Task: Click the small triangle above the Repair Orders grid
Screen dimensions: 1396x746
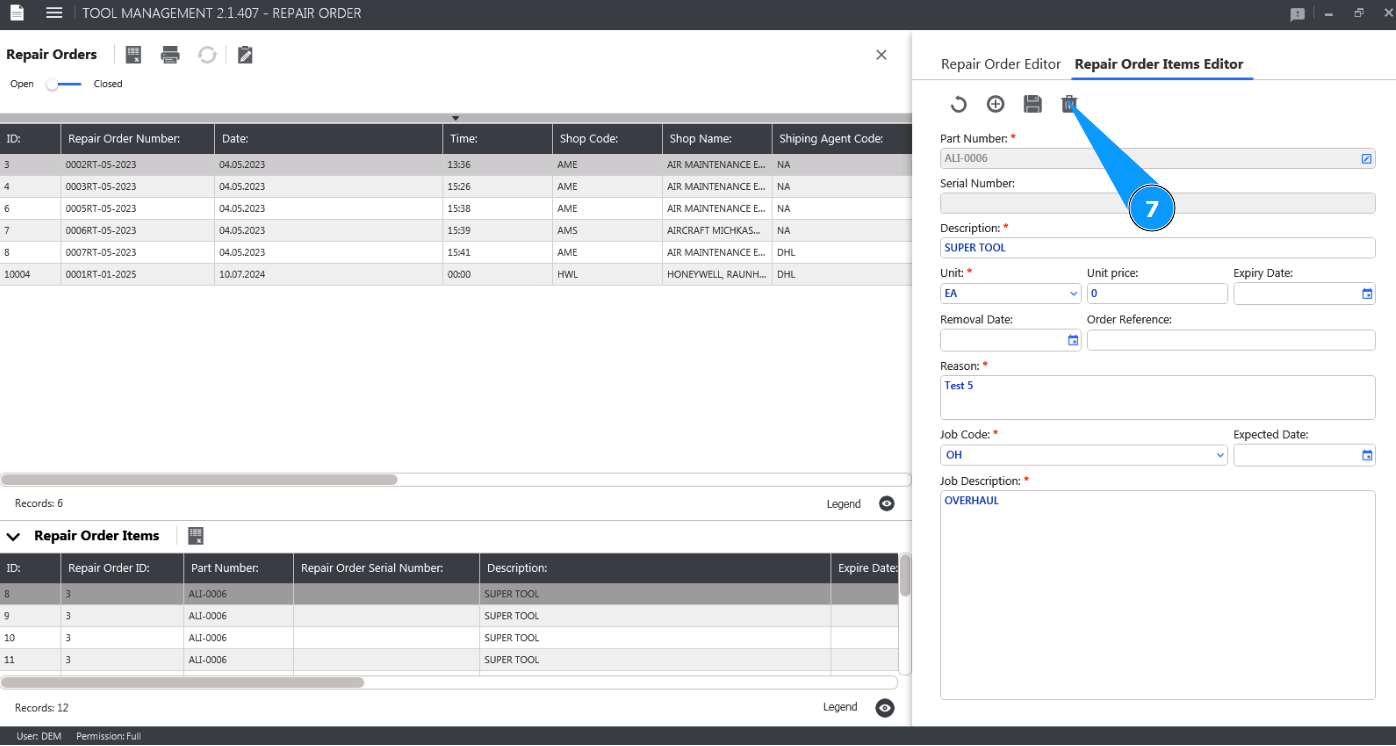Action: pos(455,118)
